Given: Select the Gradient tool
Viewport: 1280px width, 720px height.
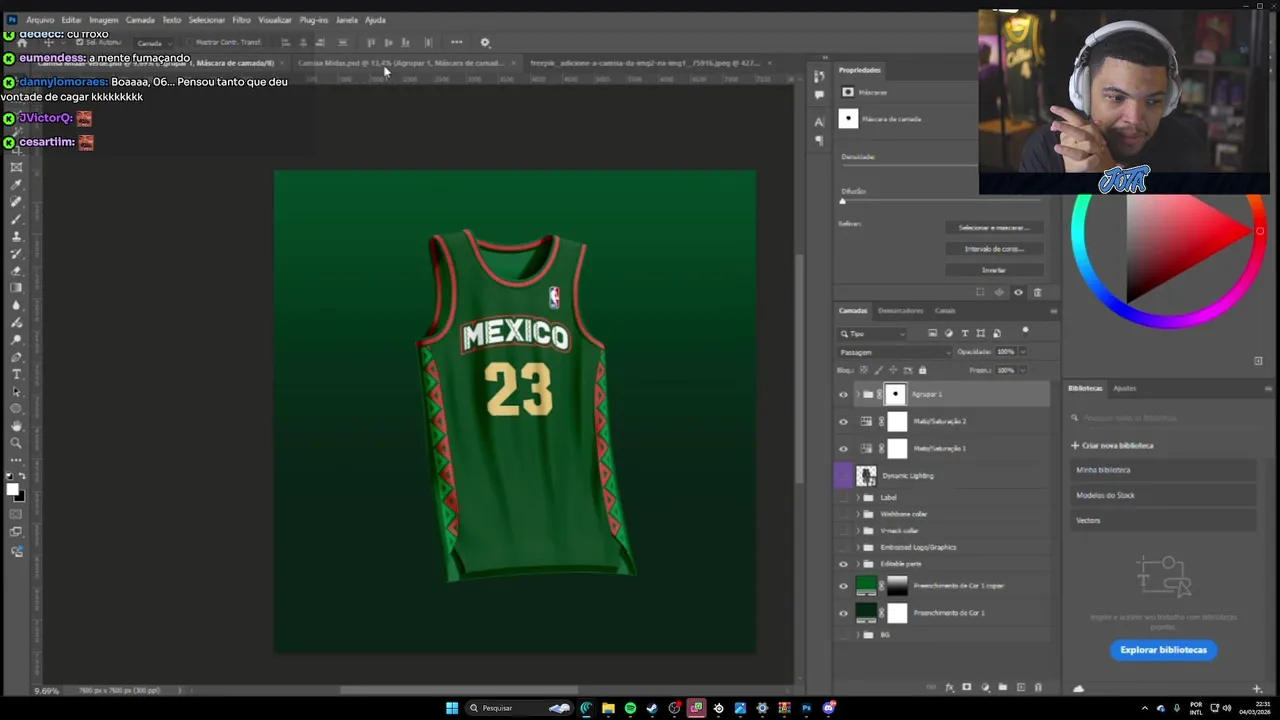Looking at the screenshot, I should click(x=16, y=288).
